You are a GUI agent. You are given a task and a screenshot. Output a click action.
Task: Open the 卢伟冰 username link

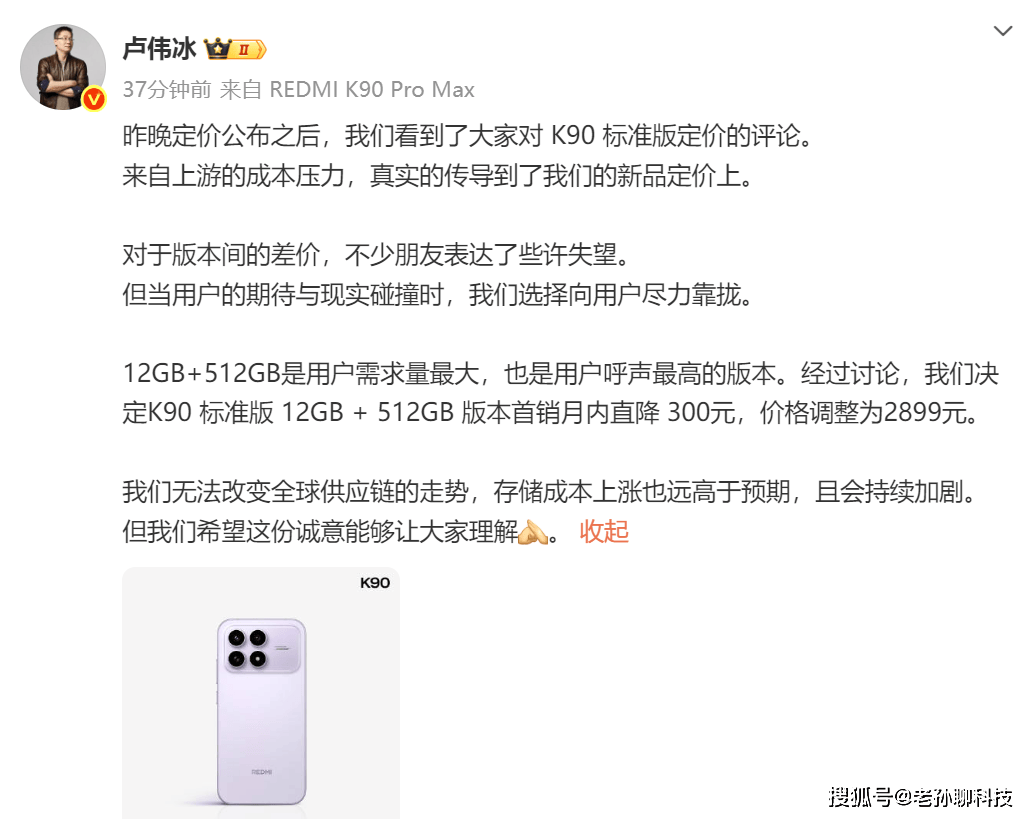[159, 49]
